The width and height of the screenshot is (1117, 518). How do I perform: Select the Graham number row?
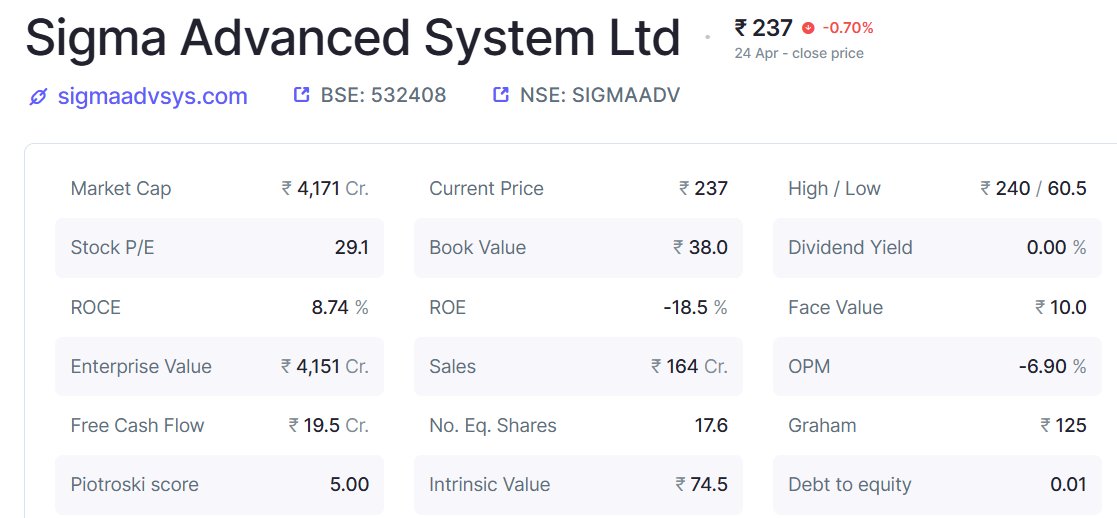(937, 425)
